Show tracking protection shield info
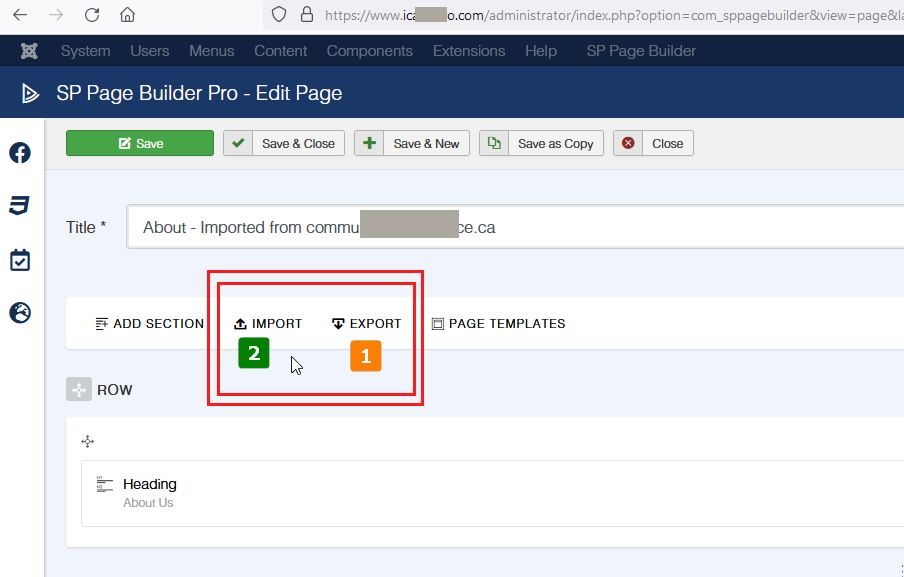The height and width of the screenshot is (577, 904). pos(278,15)
